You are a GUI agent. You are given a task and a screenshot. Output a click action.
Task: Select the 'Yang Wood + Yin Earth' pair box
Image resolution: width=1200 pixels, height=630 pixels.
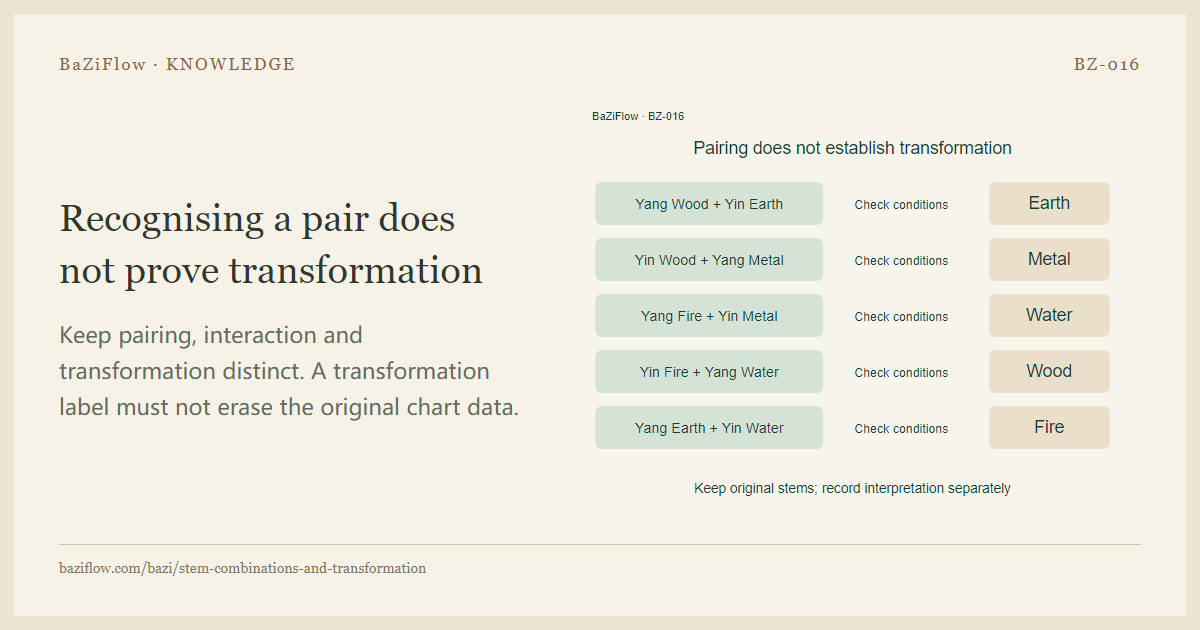[x=709, y=204]
